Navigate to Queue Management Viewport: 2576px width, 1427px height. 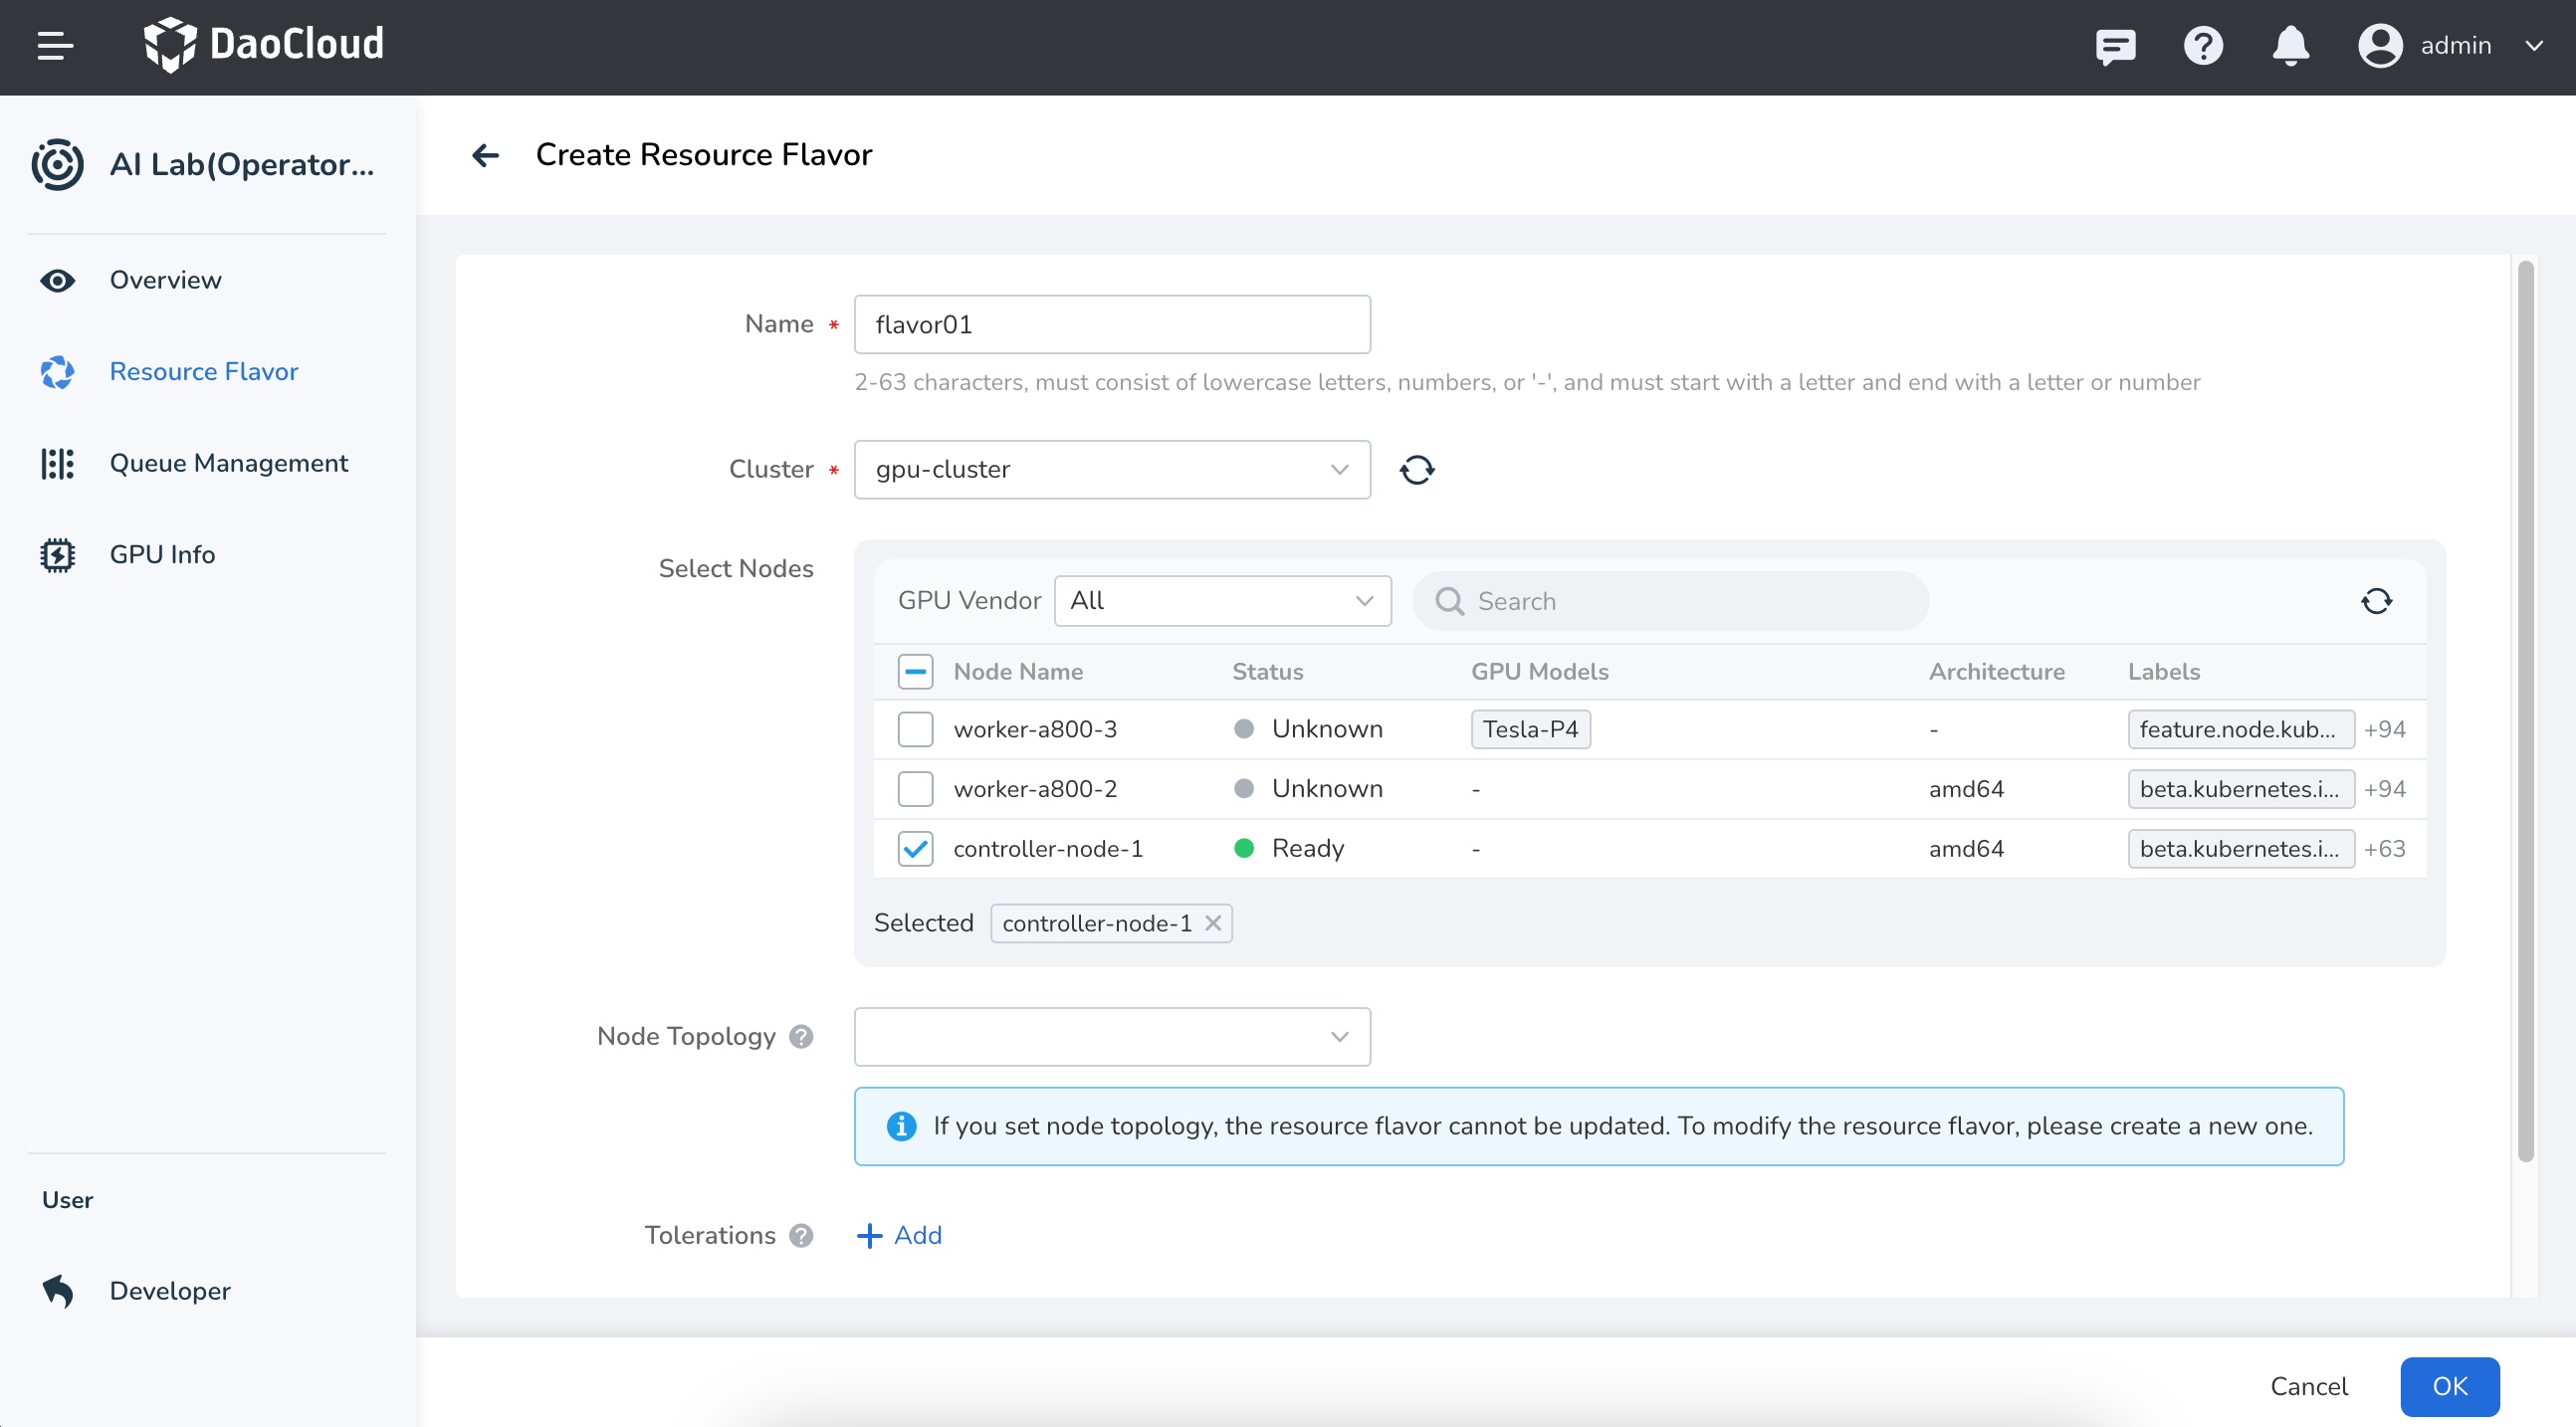(x=228, y=463)
